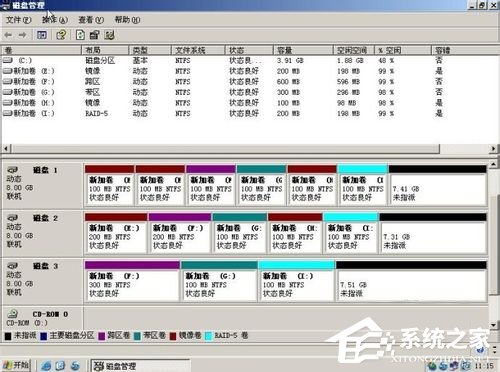Viewport: 500px width, 372px height.
Task: Click the Forward arrow in the toolbar
Action: (x=22, y=35)
